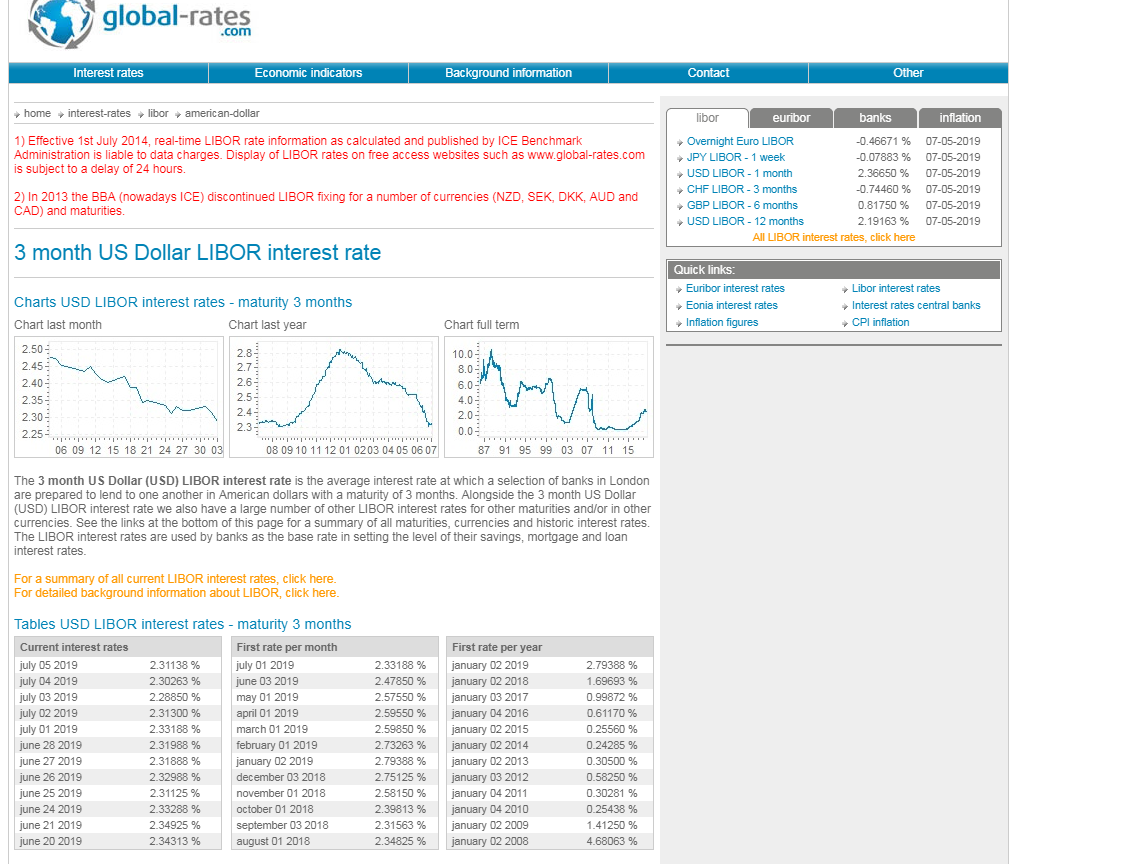Click the First rate per year header
Screen dimensions: 1129x864
[x=550, y=647]
